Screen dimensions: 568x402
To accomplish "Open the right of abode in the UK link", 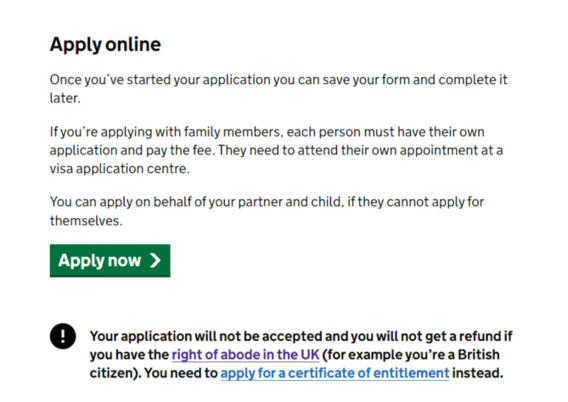I will tap(245, 355).
